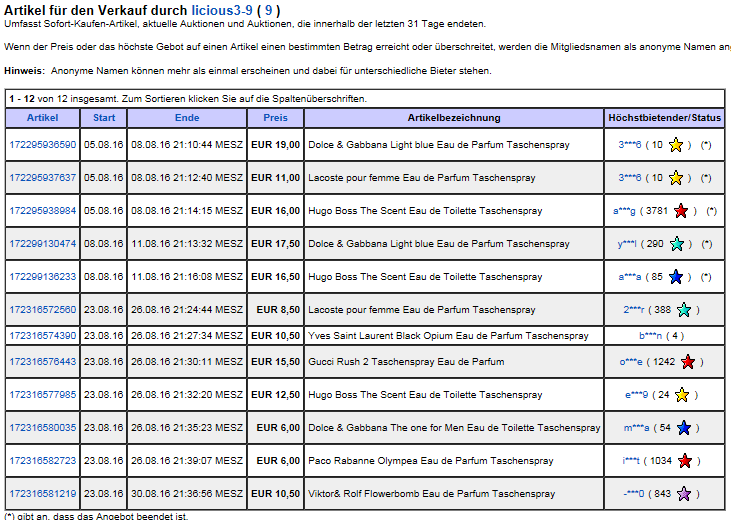This screenshot has width=731, height=520.
Task: Open item 172316580035
Action: [x=42, y=428]
